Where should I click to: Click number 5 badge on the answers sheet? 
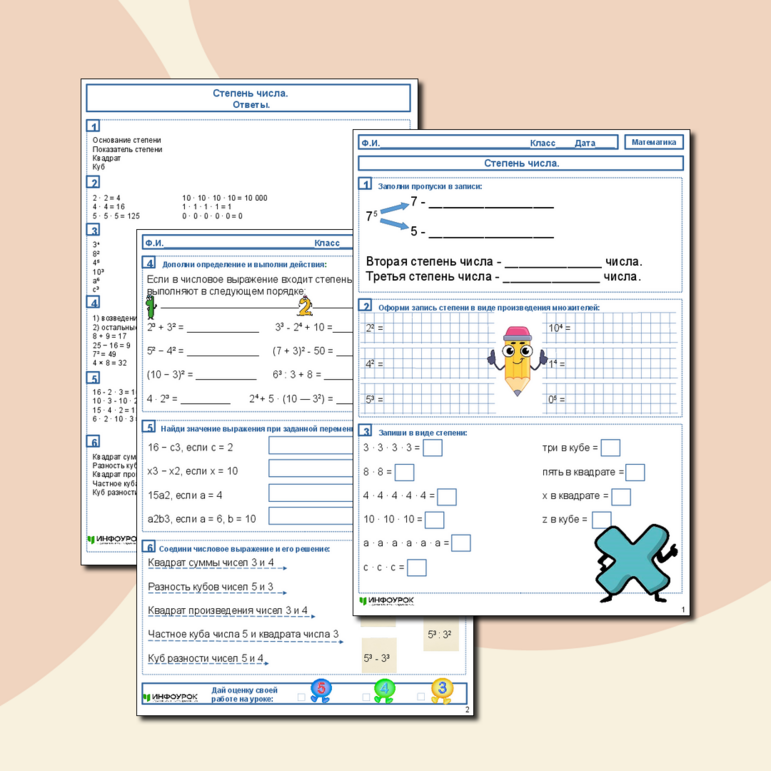(x=93, y=378)
